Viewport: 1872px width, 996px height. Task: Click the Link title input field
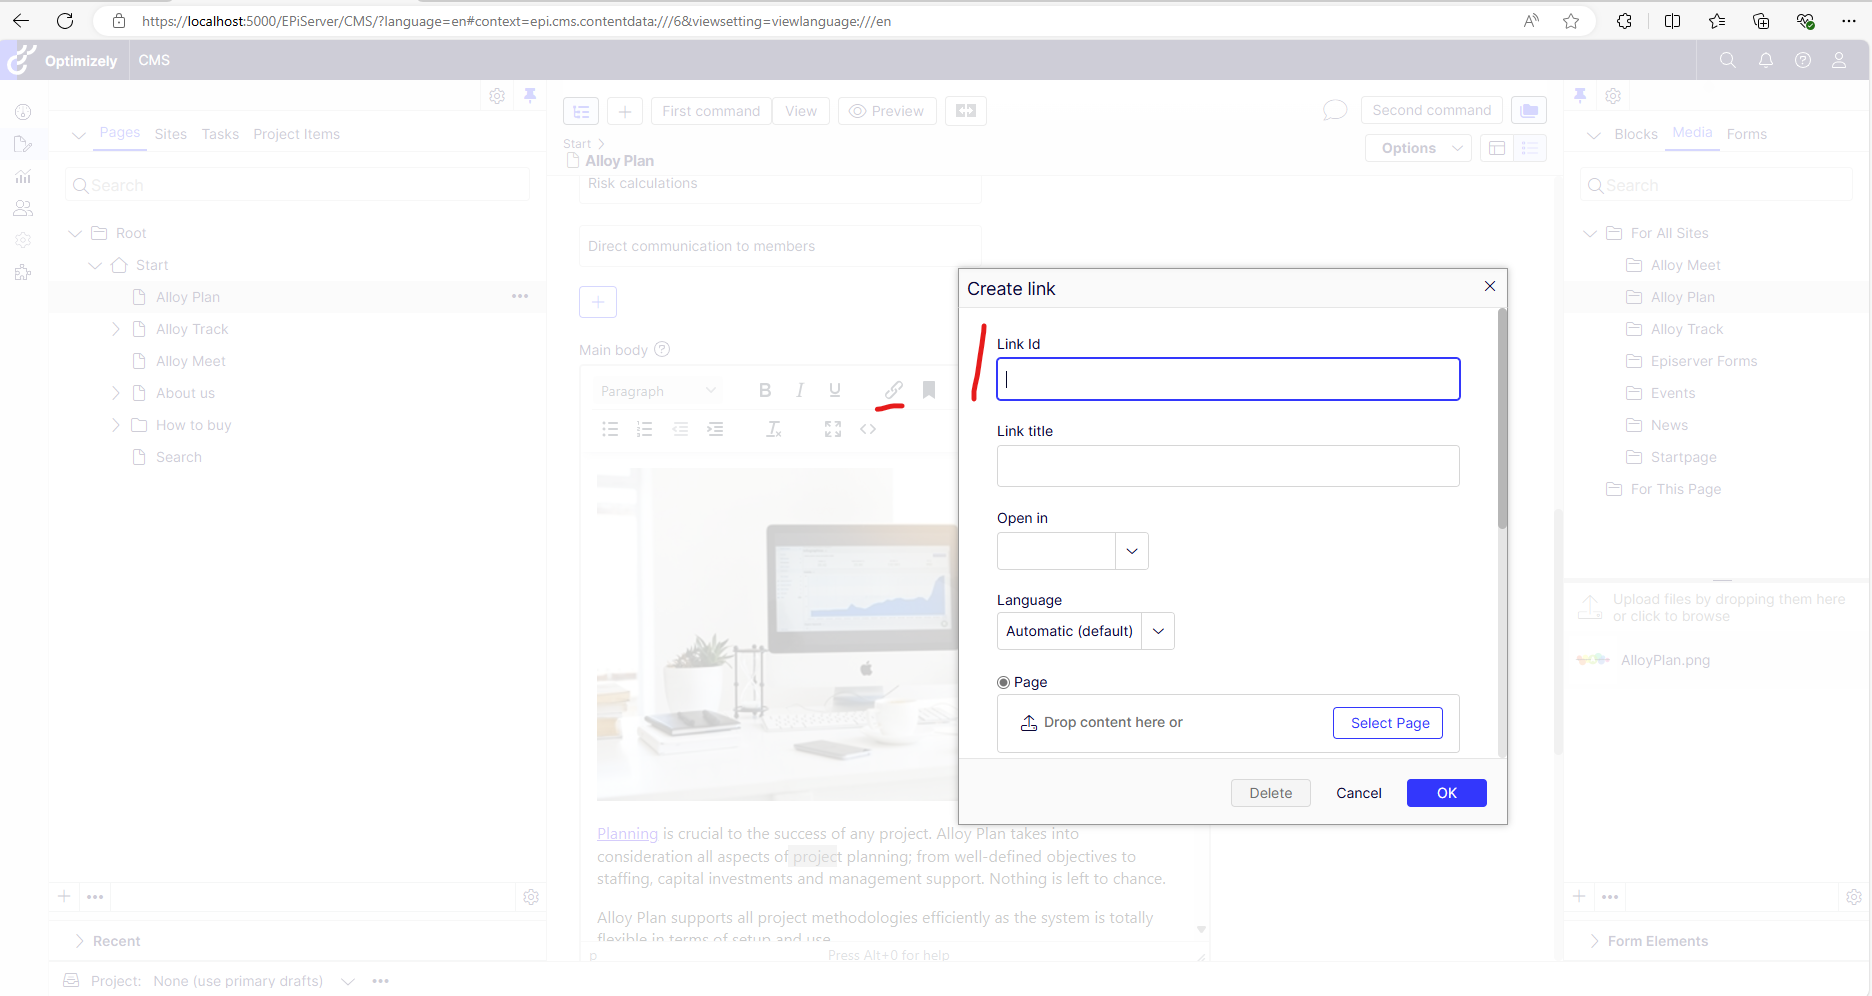coord(1227,466)
